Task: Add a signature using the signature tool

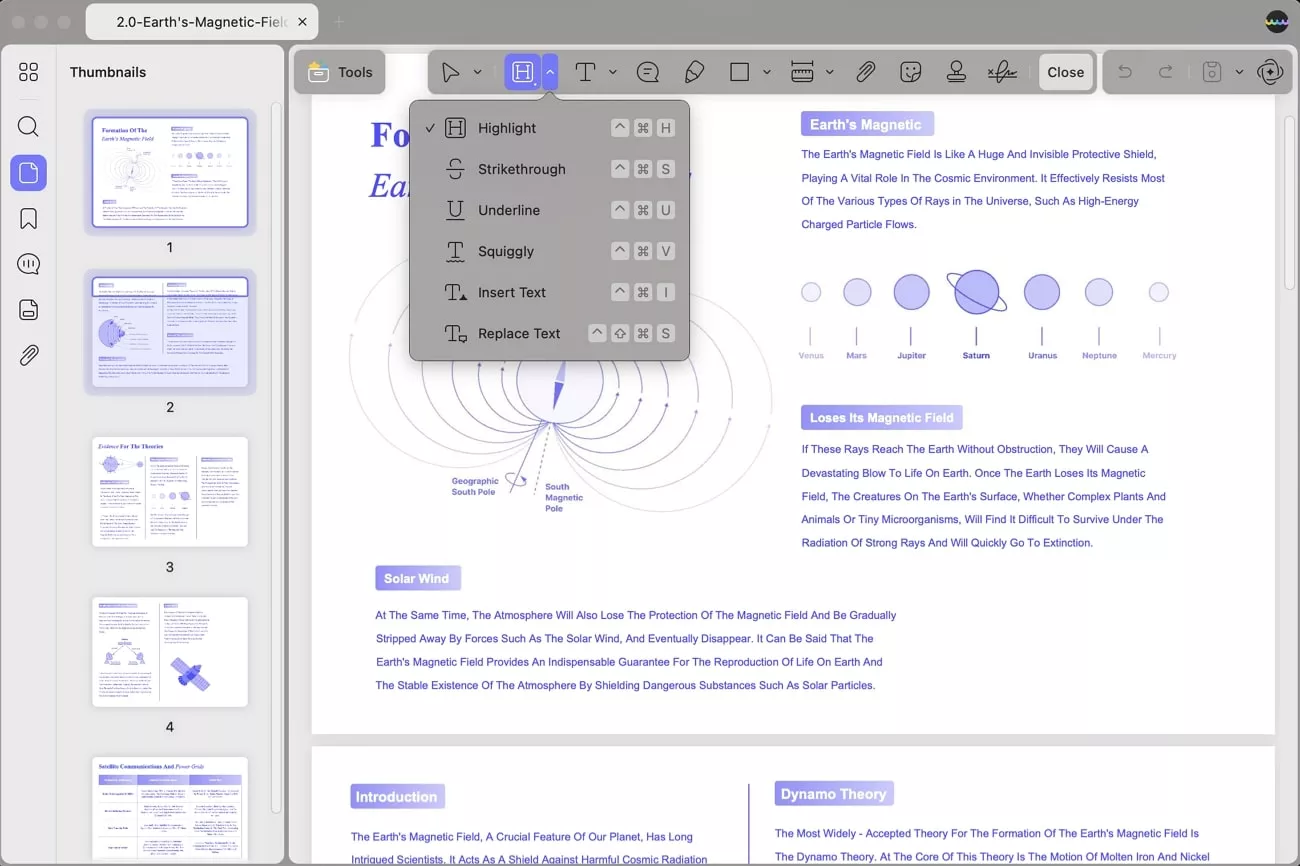Action: point(1002,71)
